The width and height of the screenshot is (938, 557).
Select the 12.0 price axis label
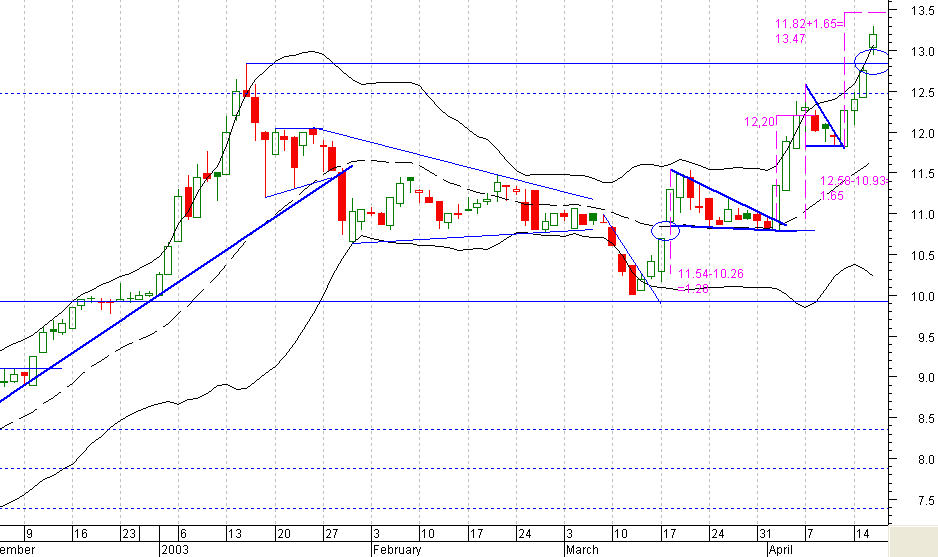click(922, 133)
